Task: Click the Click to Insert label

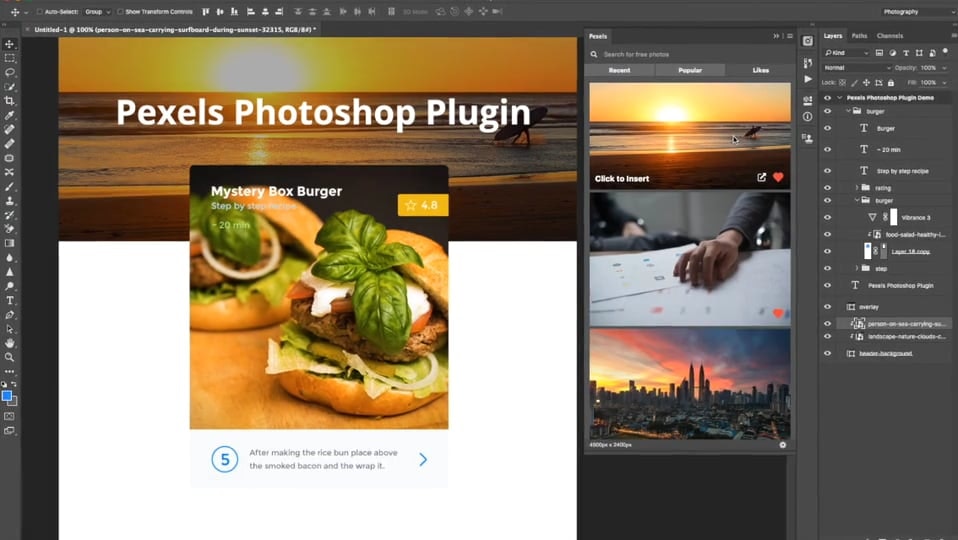Action: [622, 178]
